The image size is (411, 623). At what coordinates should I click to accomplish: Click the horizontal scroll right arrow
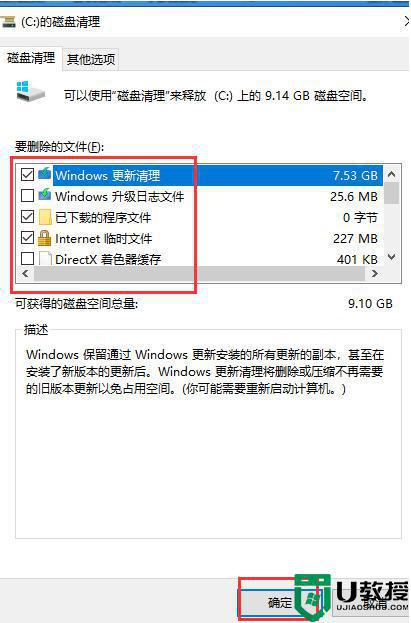pyautogui.click(x=374, y=273)
